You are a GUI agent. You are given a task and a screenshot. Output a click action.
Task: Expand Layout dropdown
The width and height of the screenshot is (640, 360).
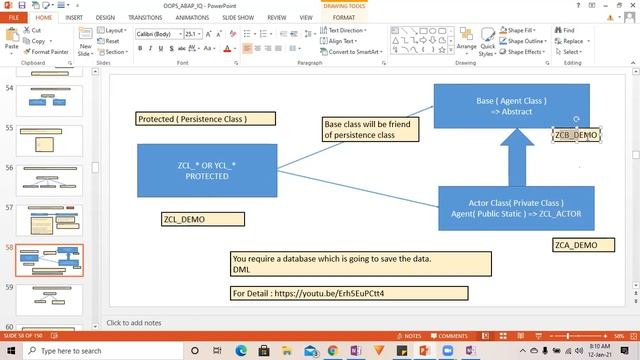point(112,30)
